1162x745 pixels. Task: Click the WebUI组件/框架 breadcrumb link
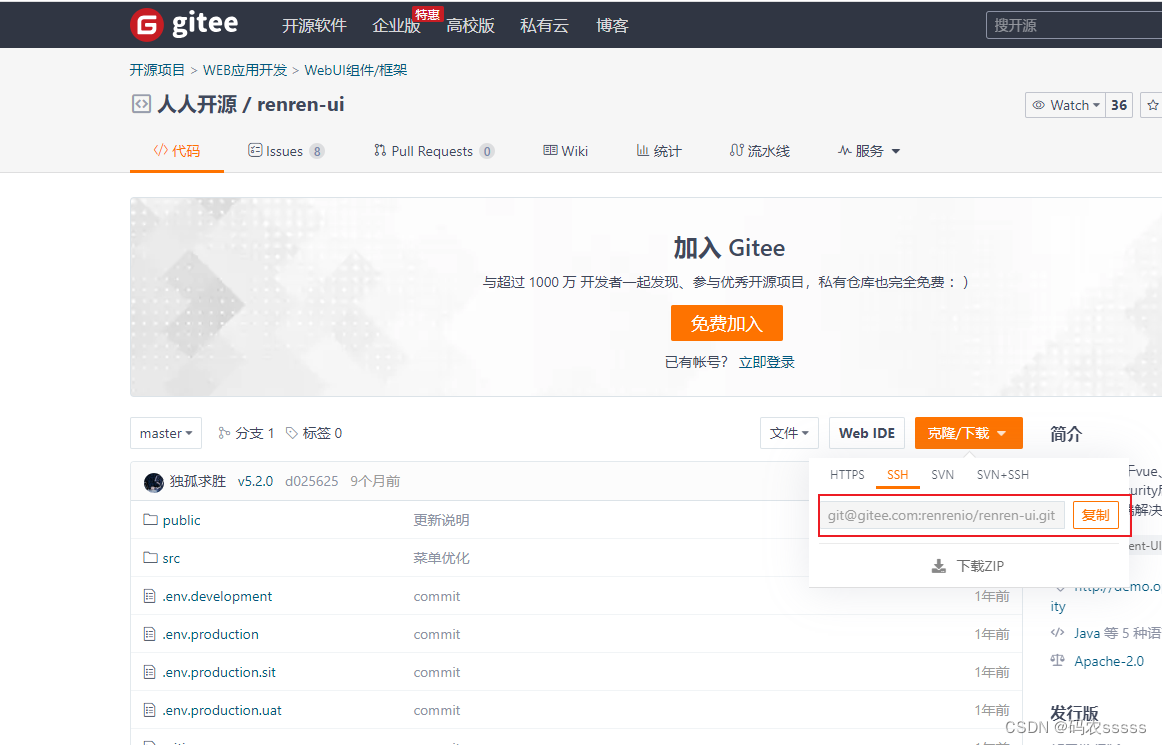click(x=356, y=70)
